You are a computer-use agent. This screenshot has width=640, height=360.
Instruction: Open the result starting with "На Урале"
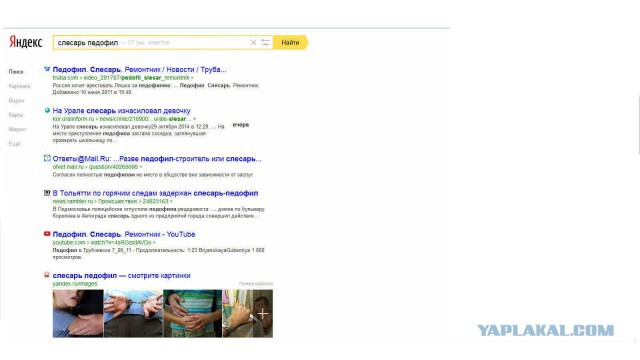[121, 111]
